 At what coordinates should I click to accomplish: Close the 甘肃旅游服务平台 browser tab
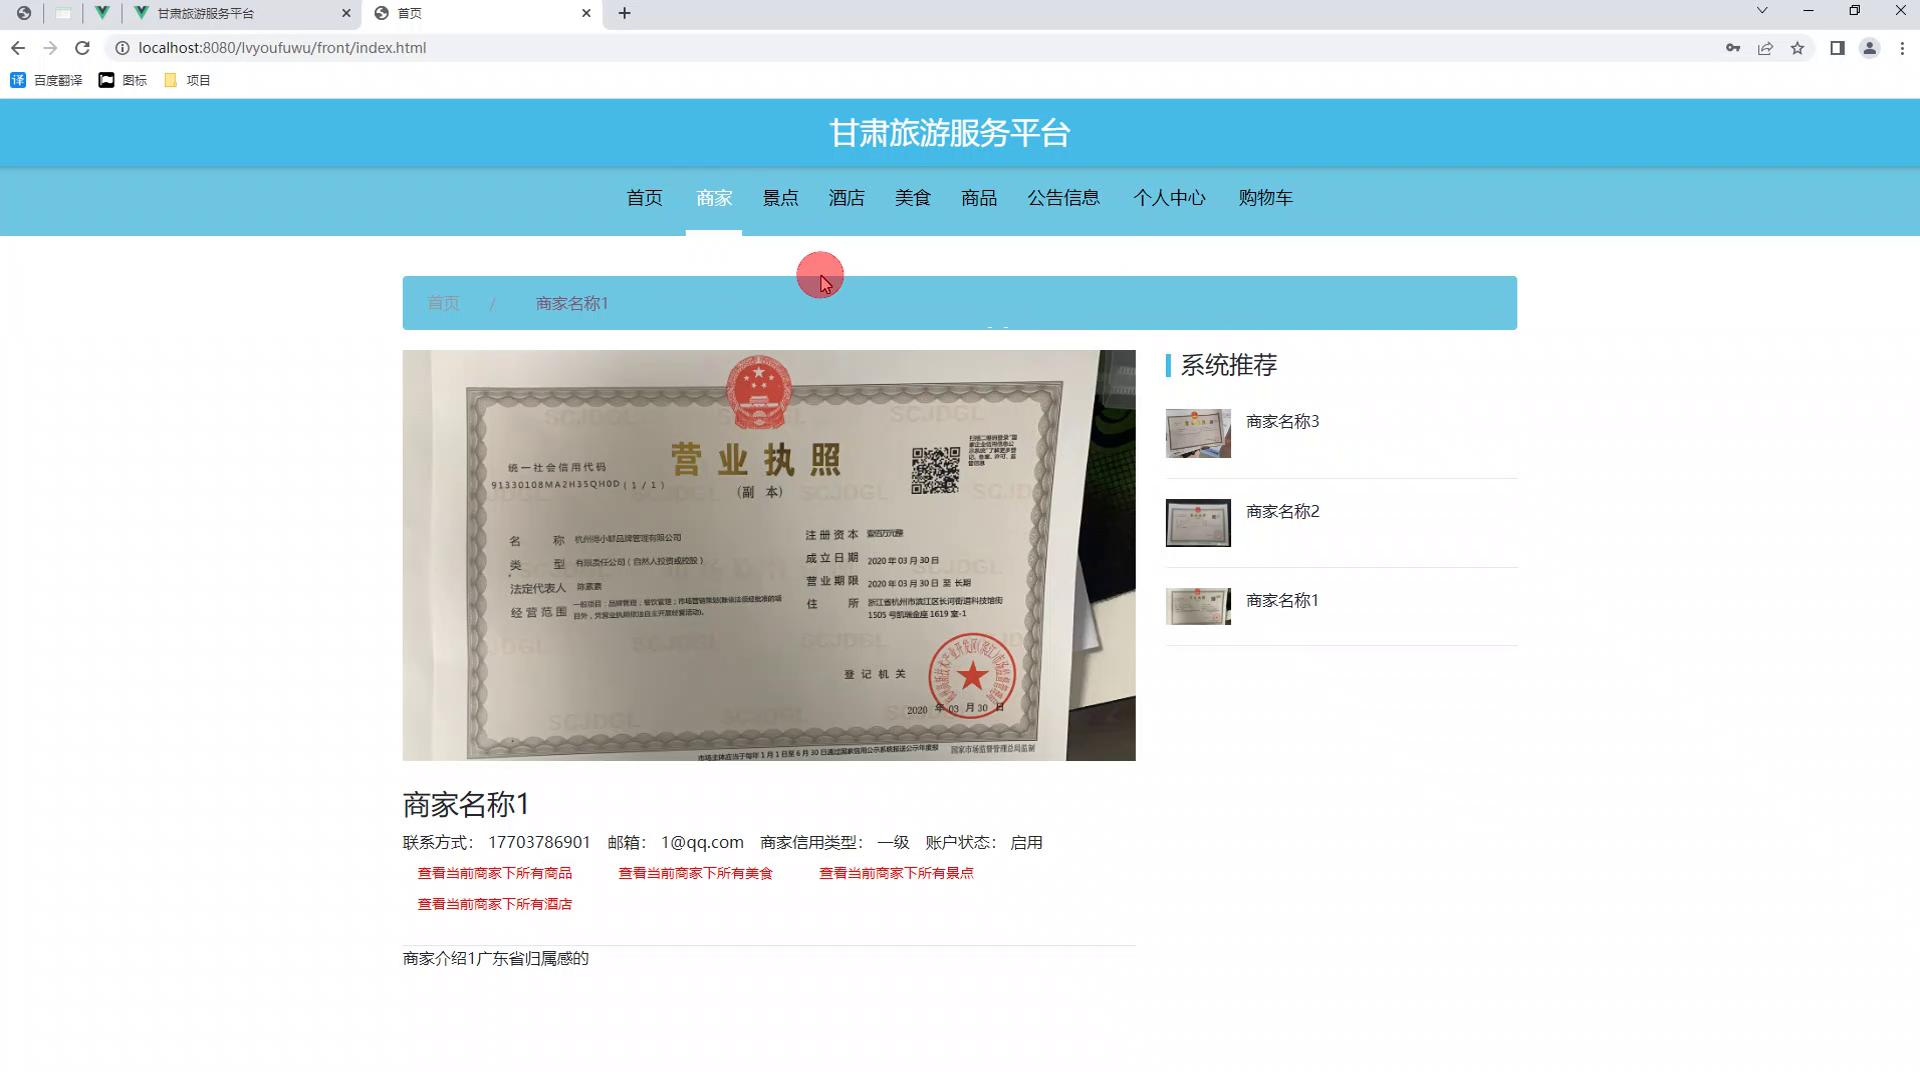click(x=346, y=13)
